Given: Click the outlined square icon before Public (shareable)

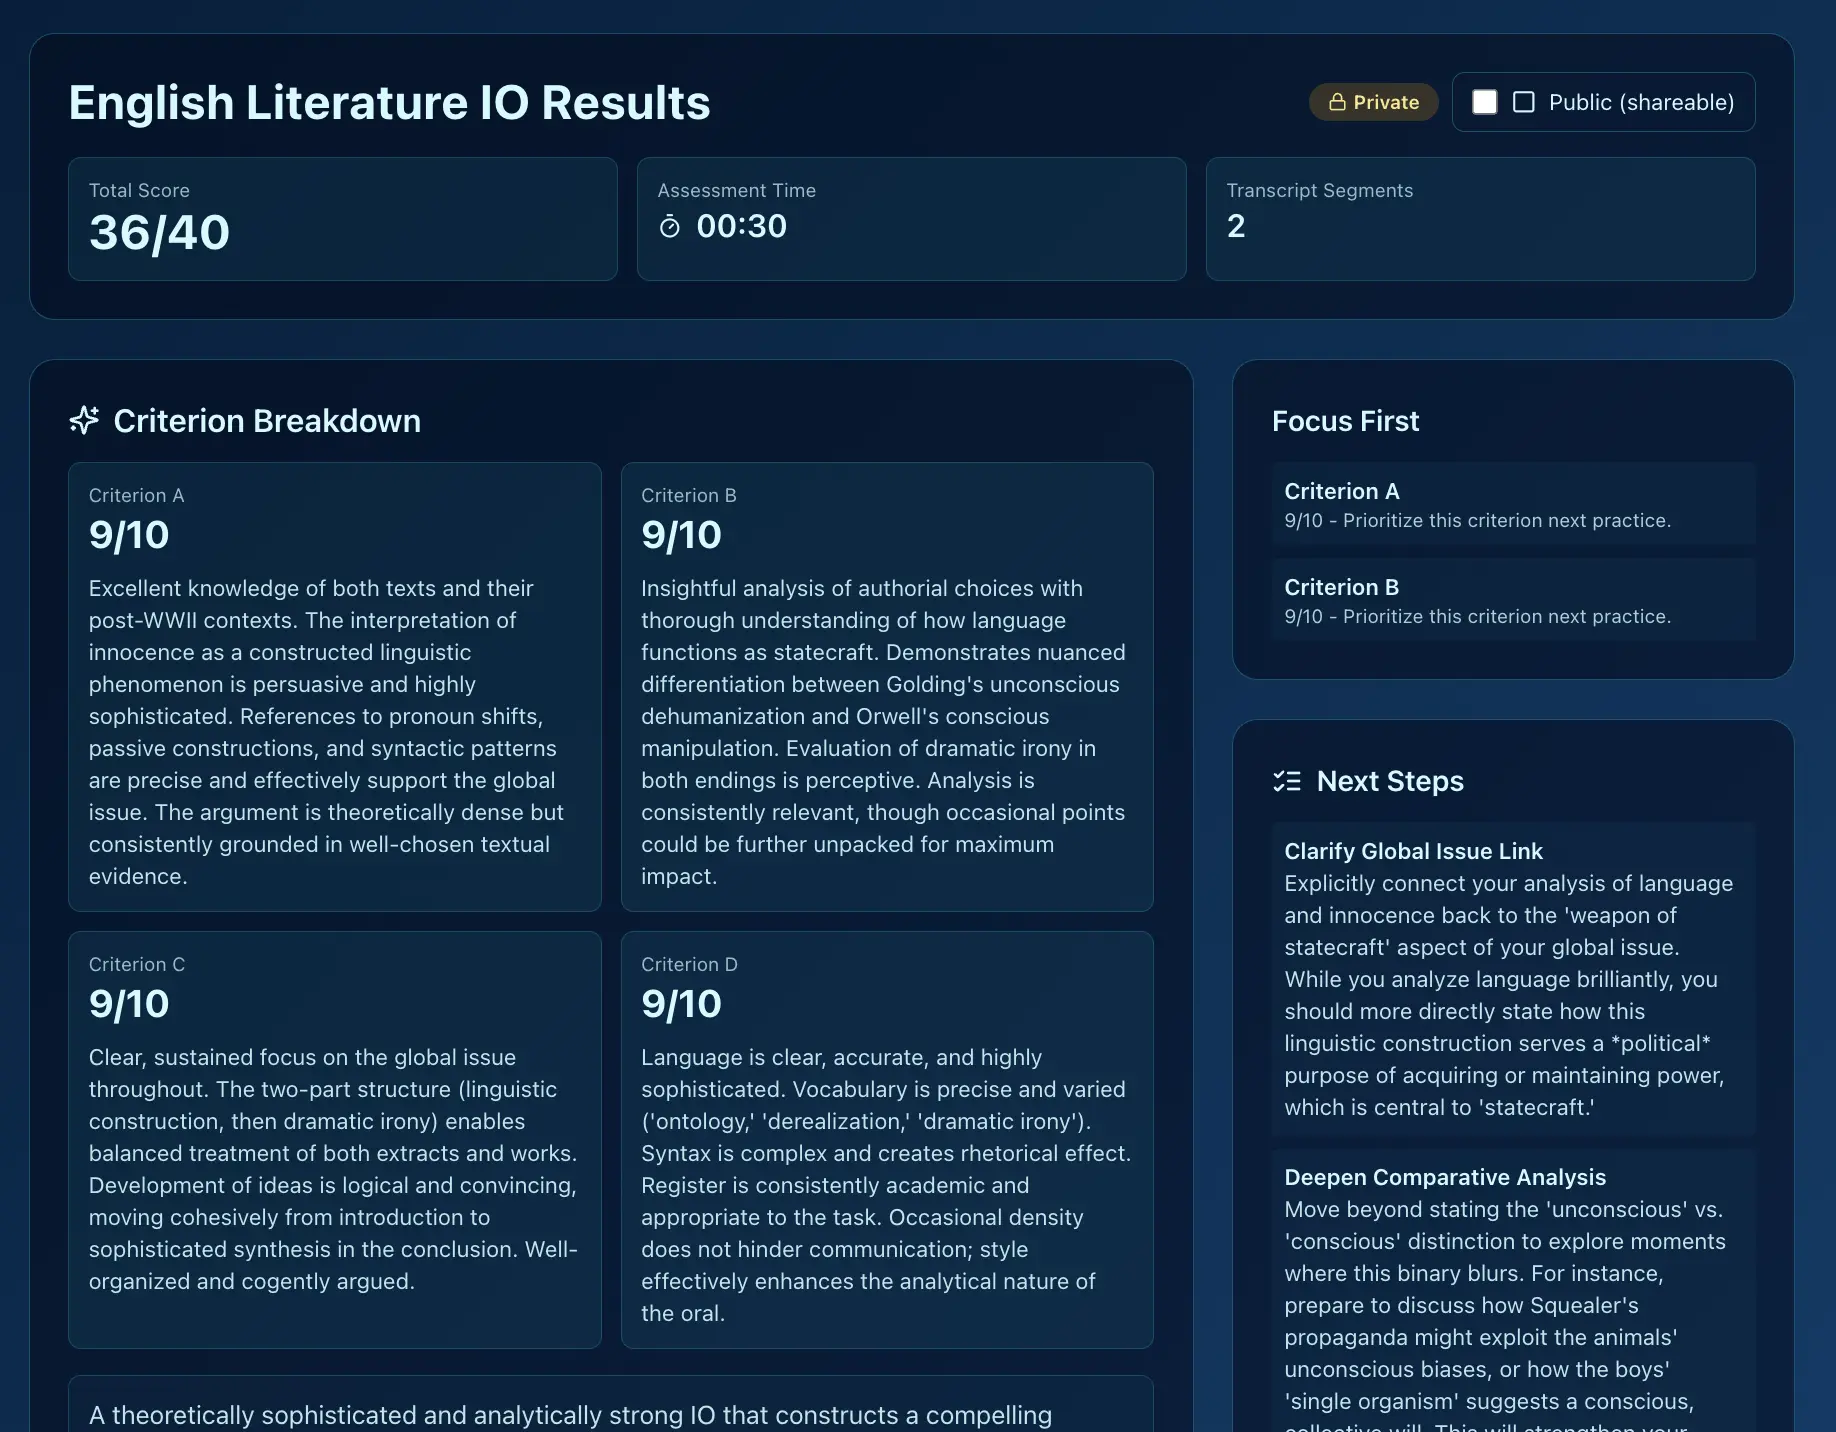Looking at the screenshot, I should coord(1524,102).
